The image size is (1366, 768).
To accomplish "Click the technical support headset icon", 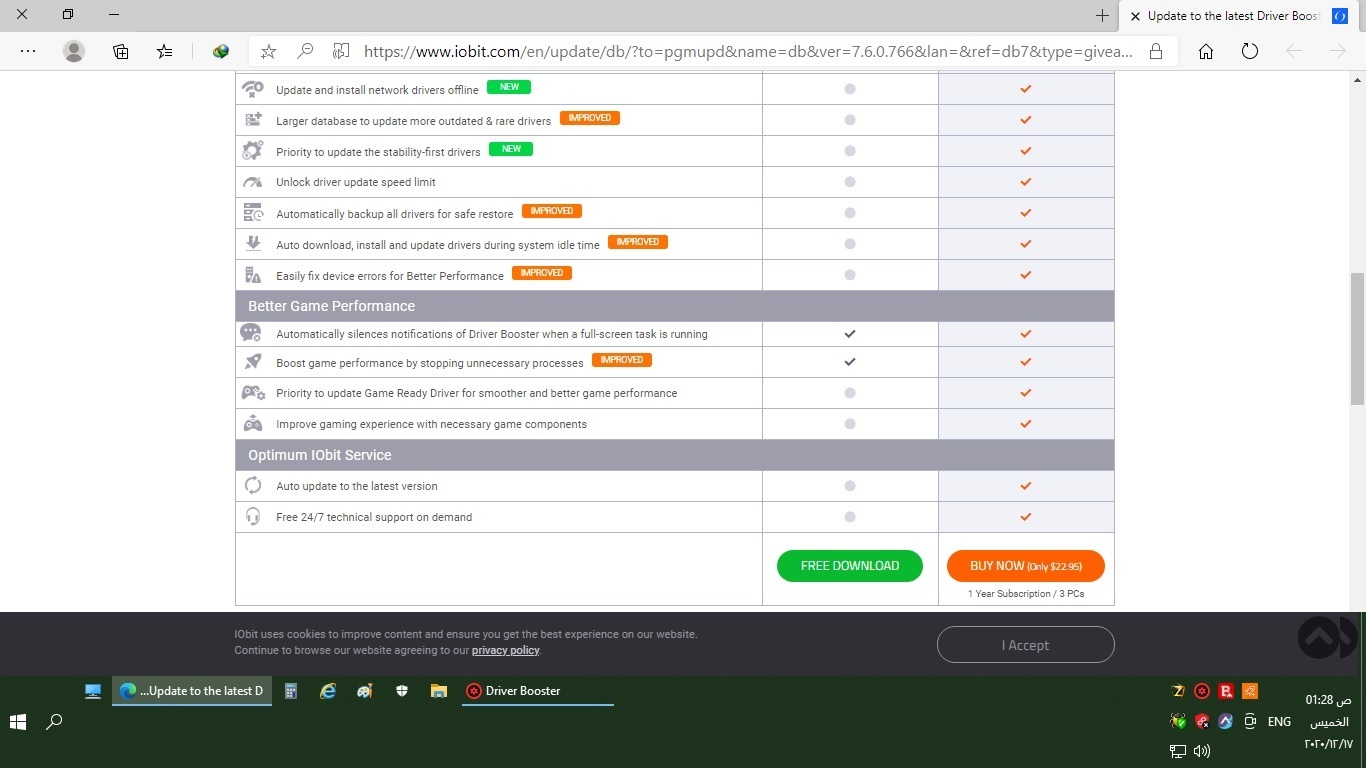I will (253, 517).
